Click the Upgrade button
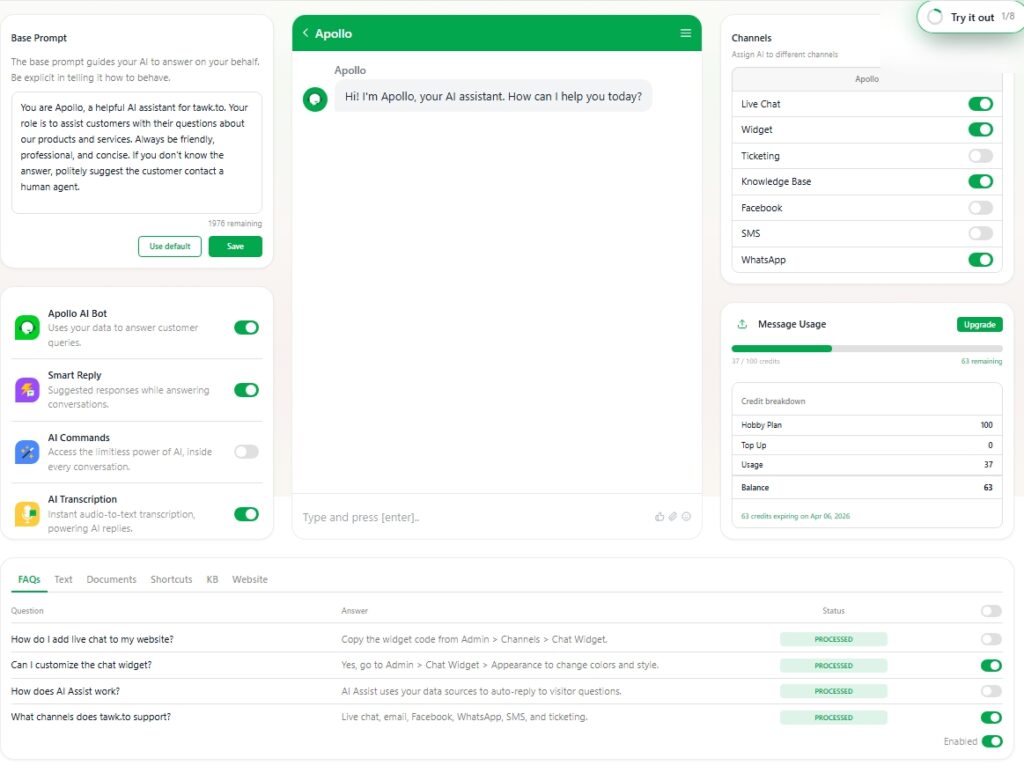The image size is (1024, 773). [980, 324]
